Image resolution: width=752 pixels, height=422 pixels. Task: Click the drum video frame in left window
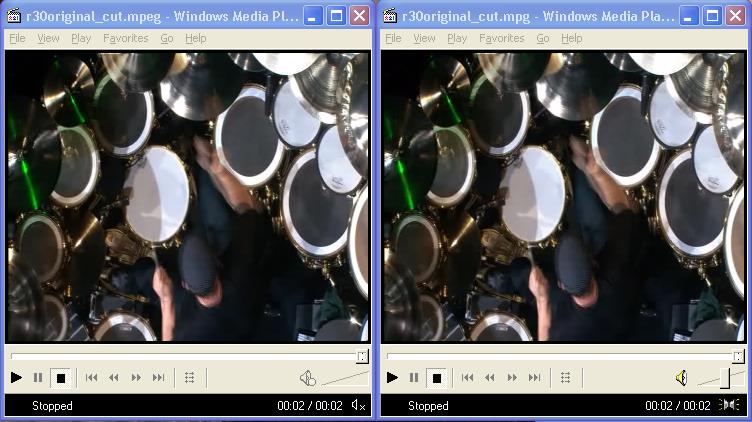[187, 197]
